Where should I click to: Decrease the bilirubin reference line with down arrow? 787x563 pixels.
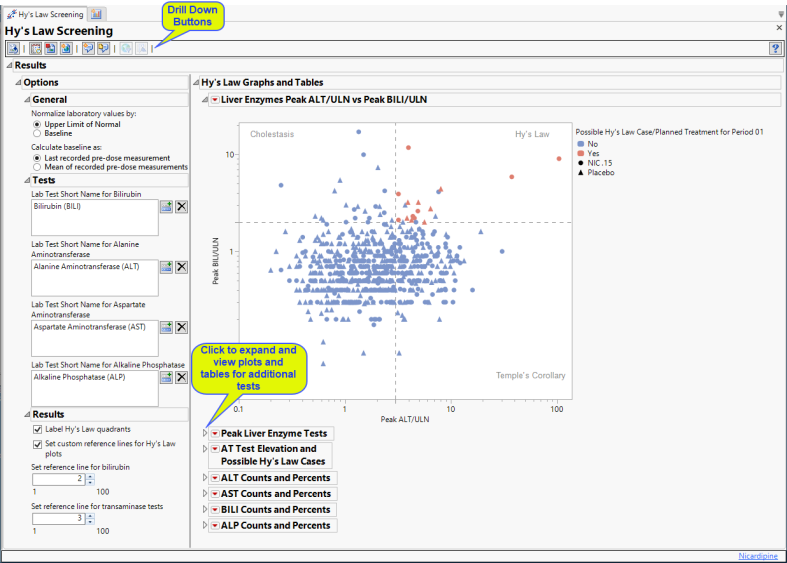click(x=90, y=482)
